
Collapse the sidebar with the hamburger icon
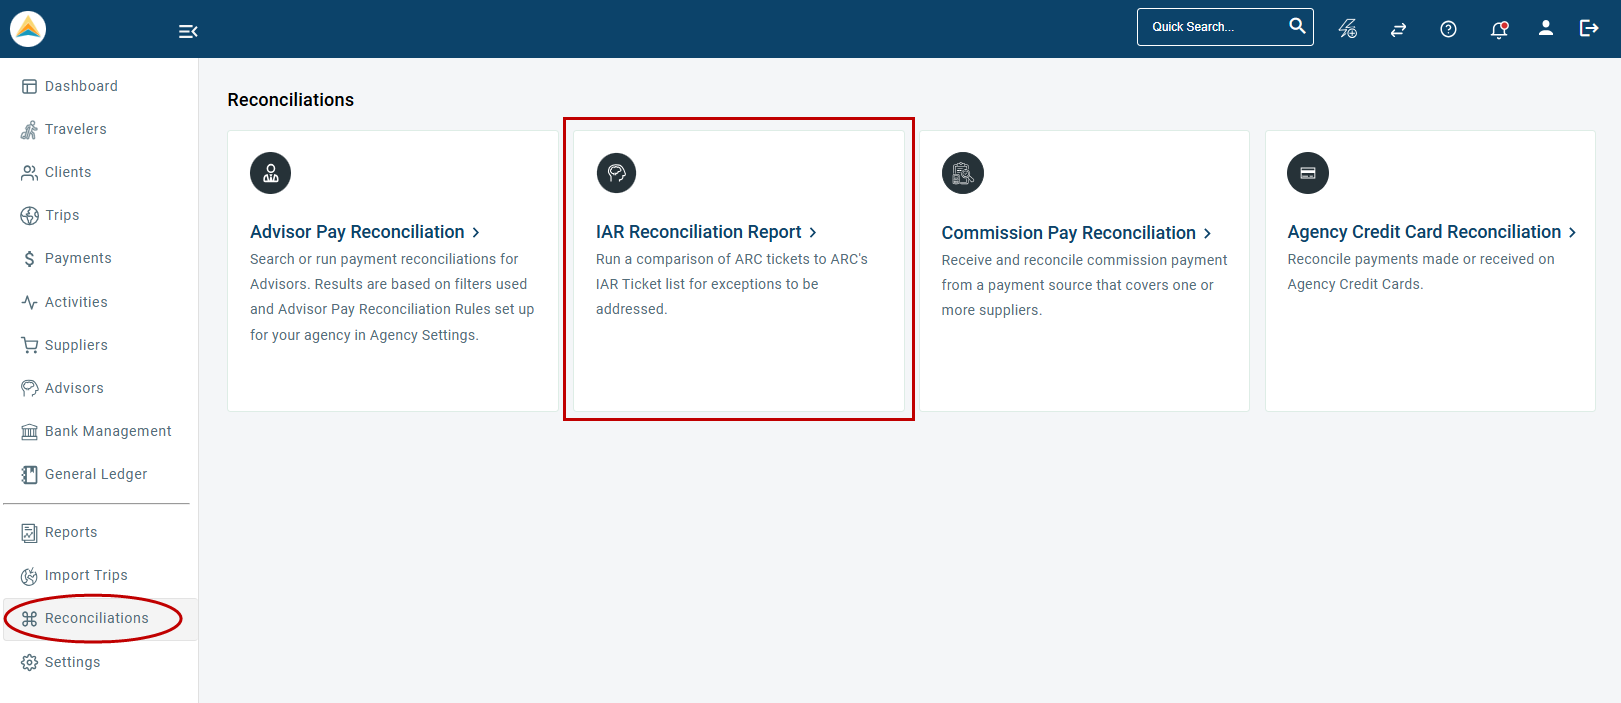click(188, 31)
